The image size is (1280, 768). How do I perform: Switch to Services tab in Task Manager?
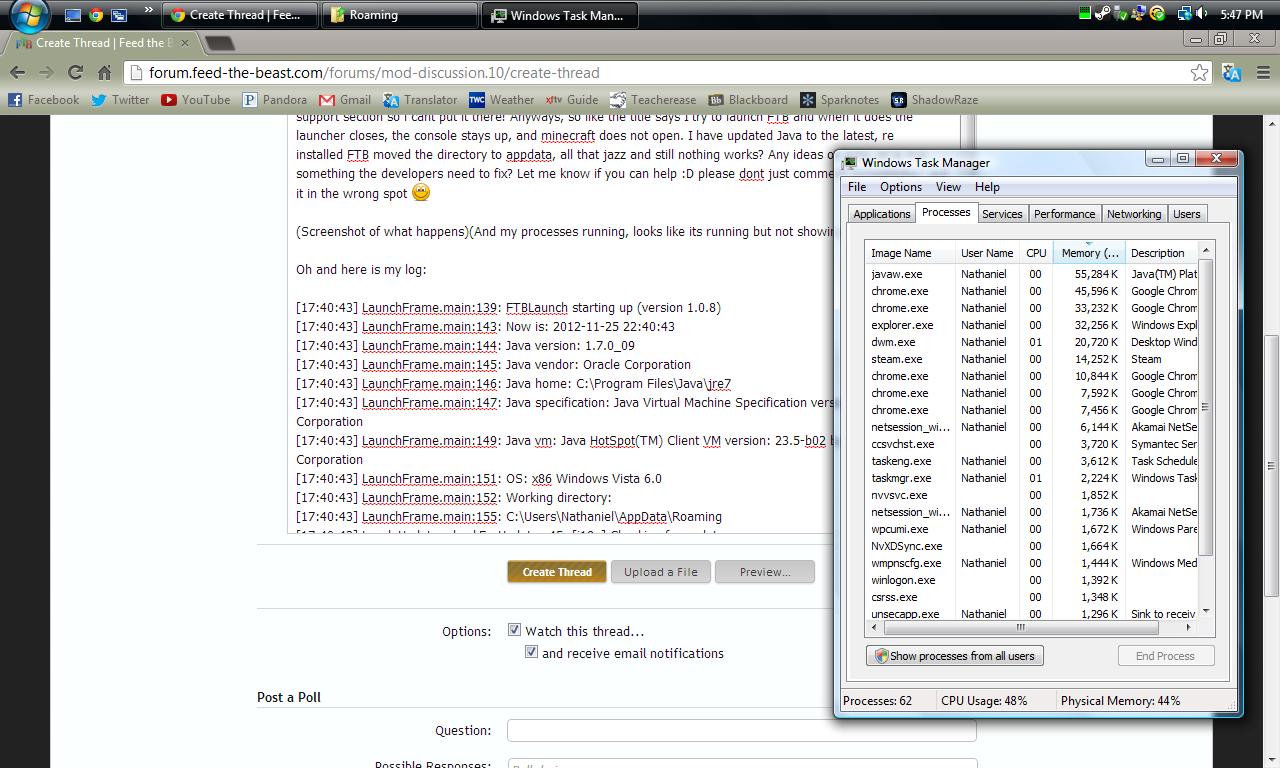[x=1002, y=214]
